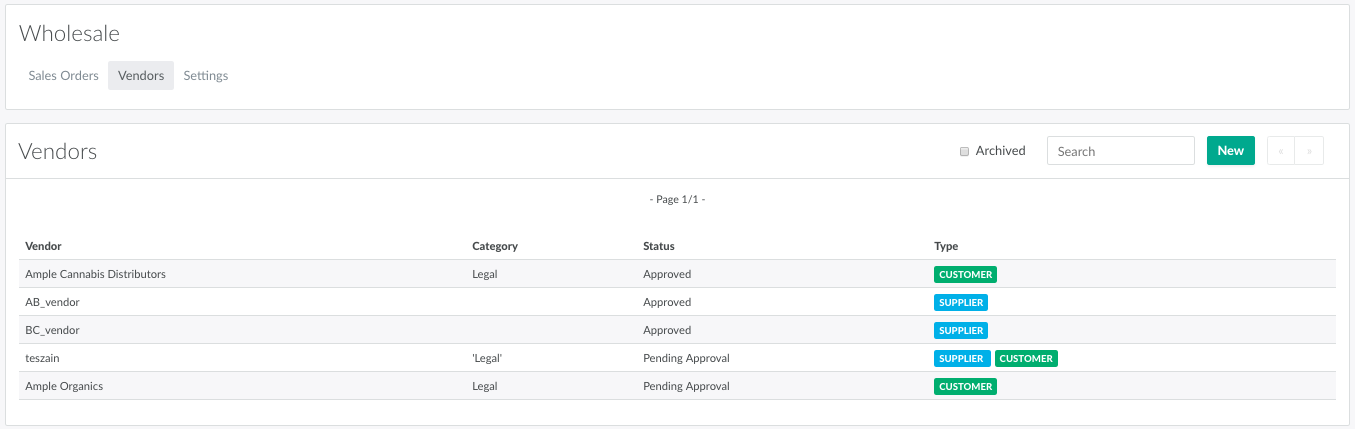Click CUSTOMER badge on Ample Organics row
The height and width of the screenshot is (429, 1355).
point(965,386)
